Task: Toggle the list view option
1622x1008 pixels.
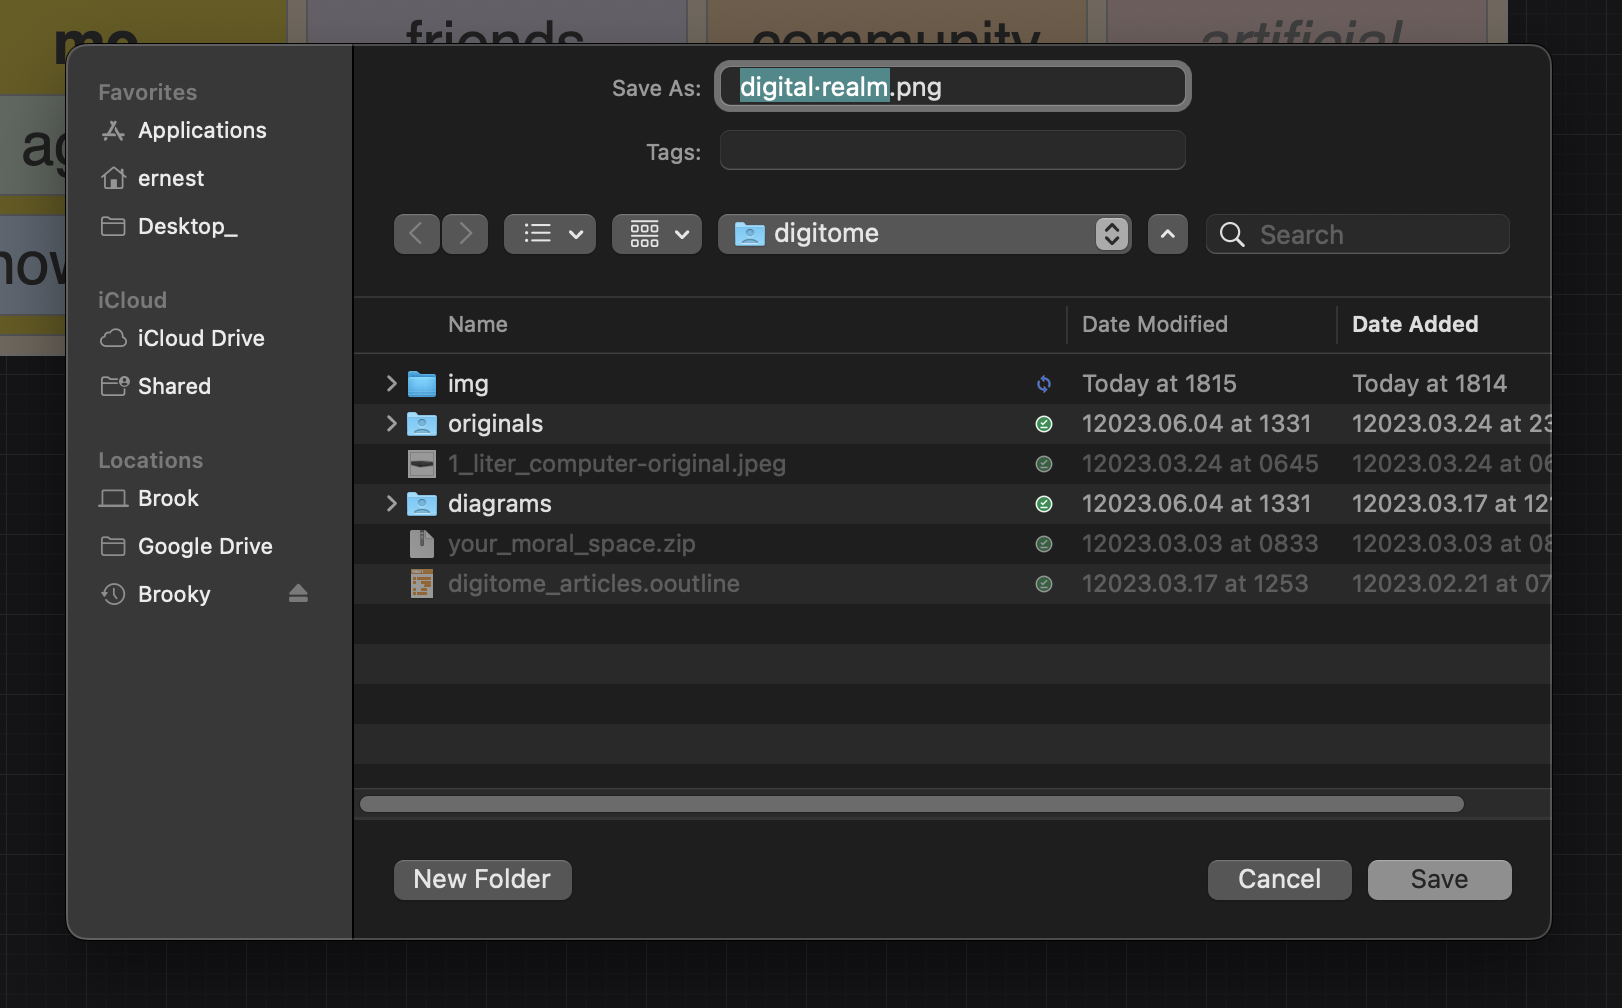Action: pyautogui.click(x=549, y=233)
